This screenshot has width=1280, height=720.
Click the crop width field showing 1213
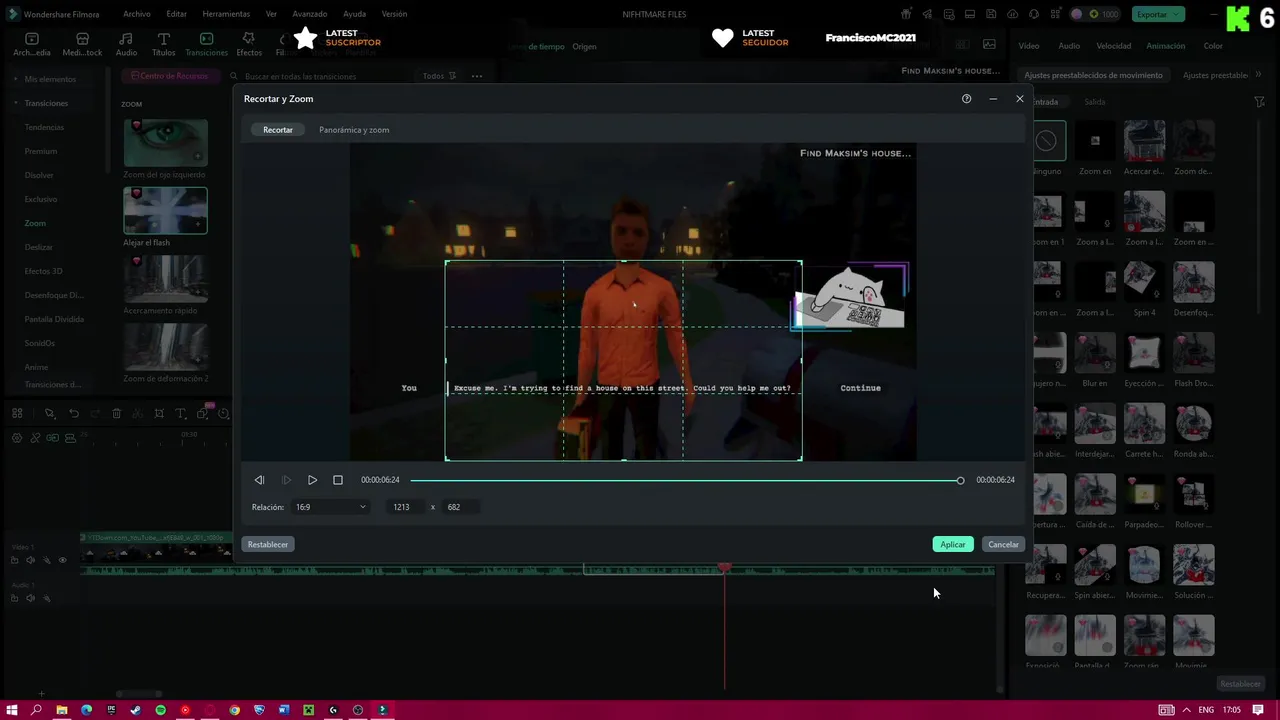point(406,507)
